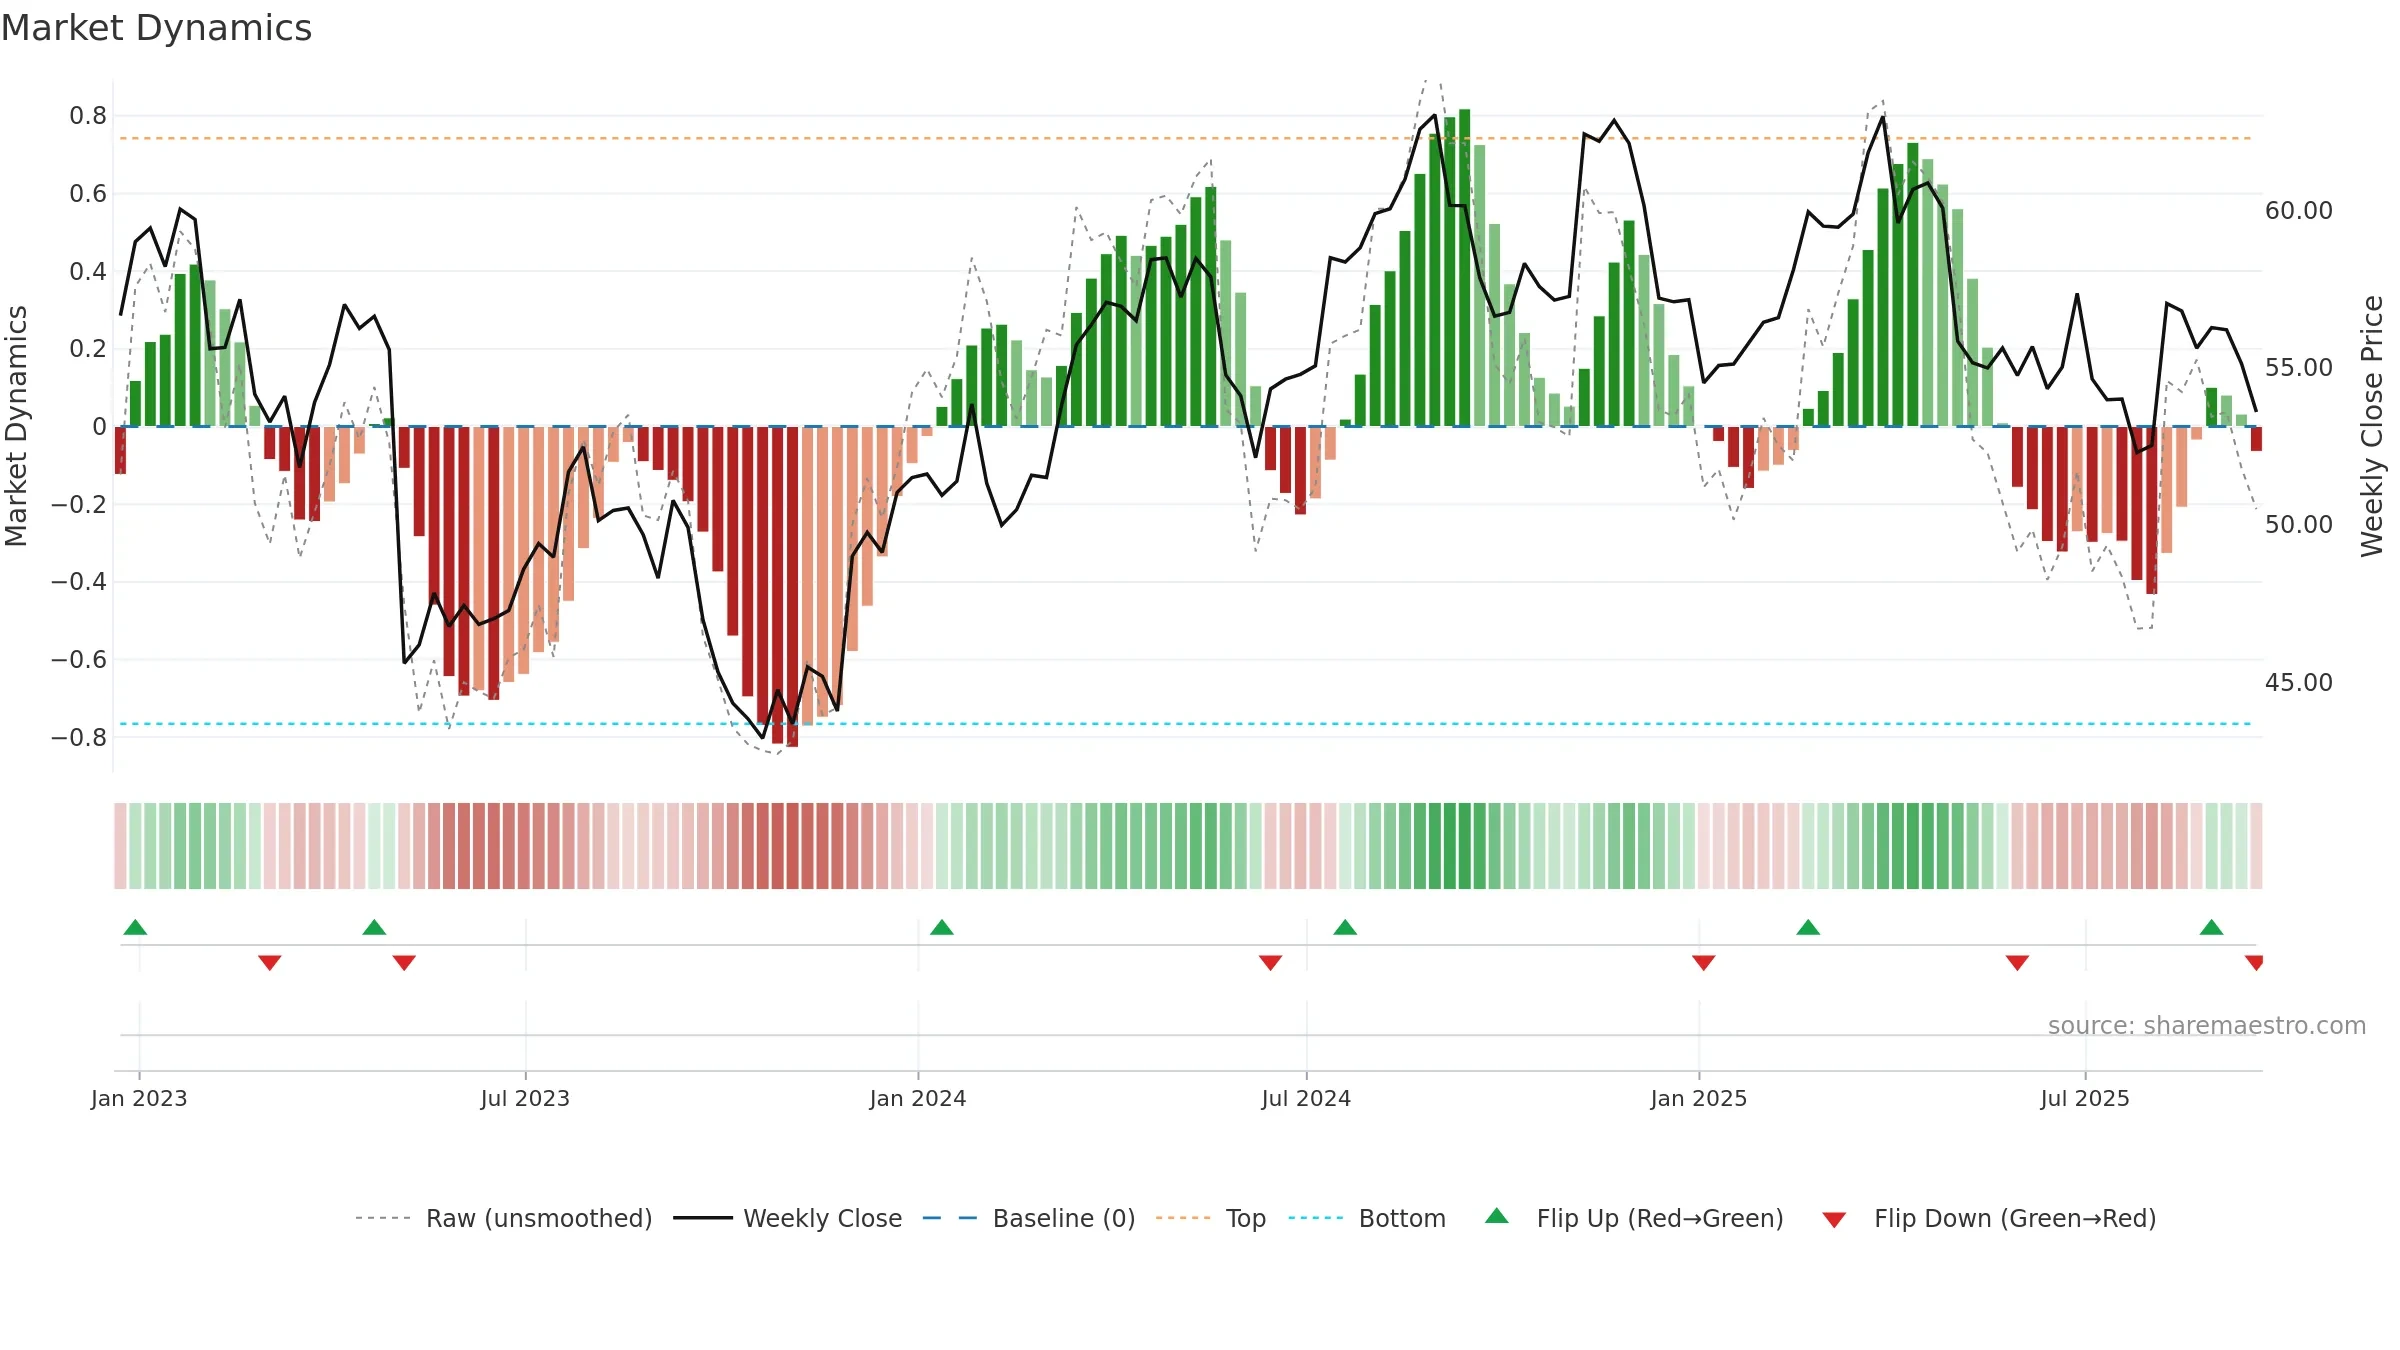Click the vertical Market Dynamics axis title
The image size is (2400, 1350).
click(16, 426)
